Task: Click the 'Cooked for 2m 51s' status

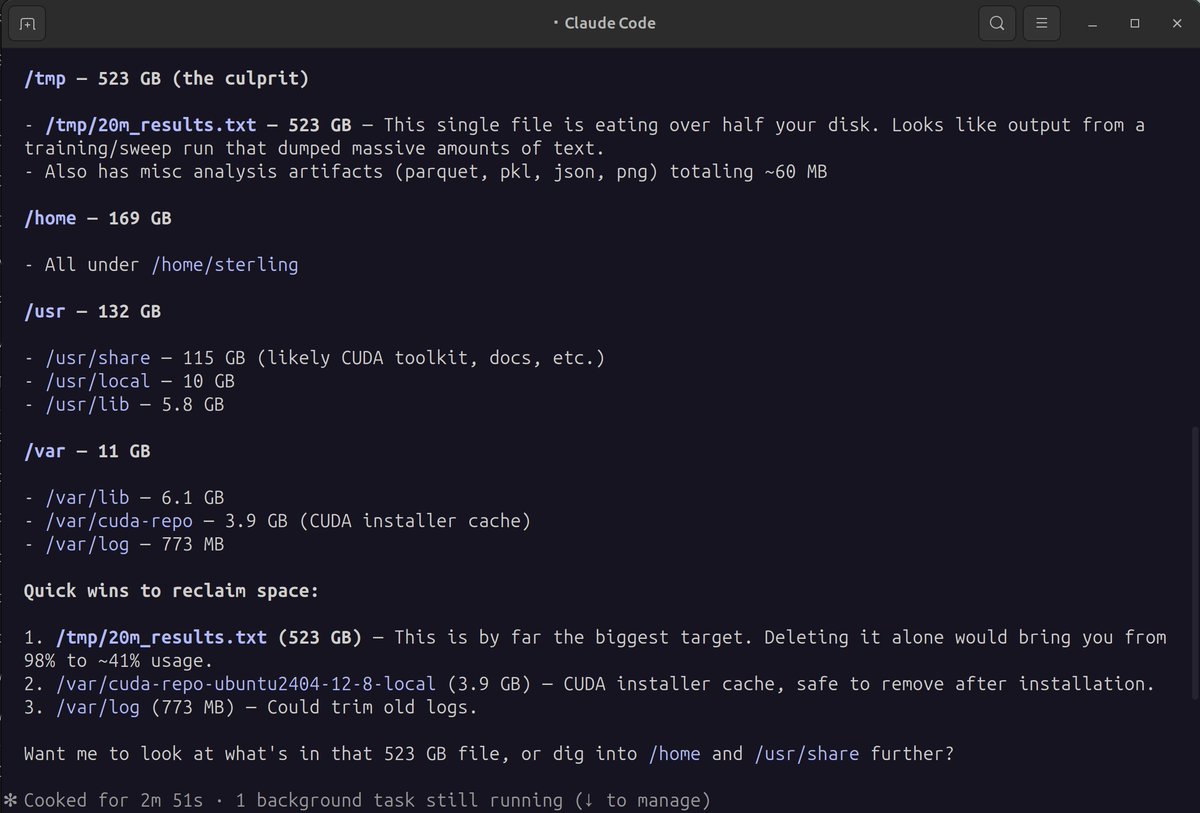Action: coord(113,800)
